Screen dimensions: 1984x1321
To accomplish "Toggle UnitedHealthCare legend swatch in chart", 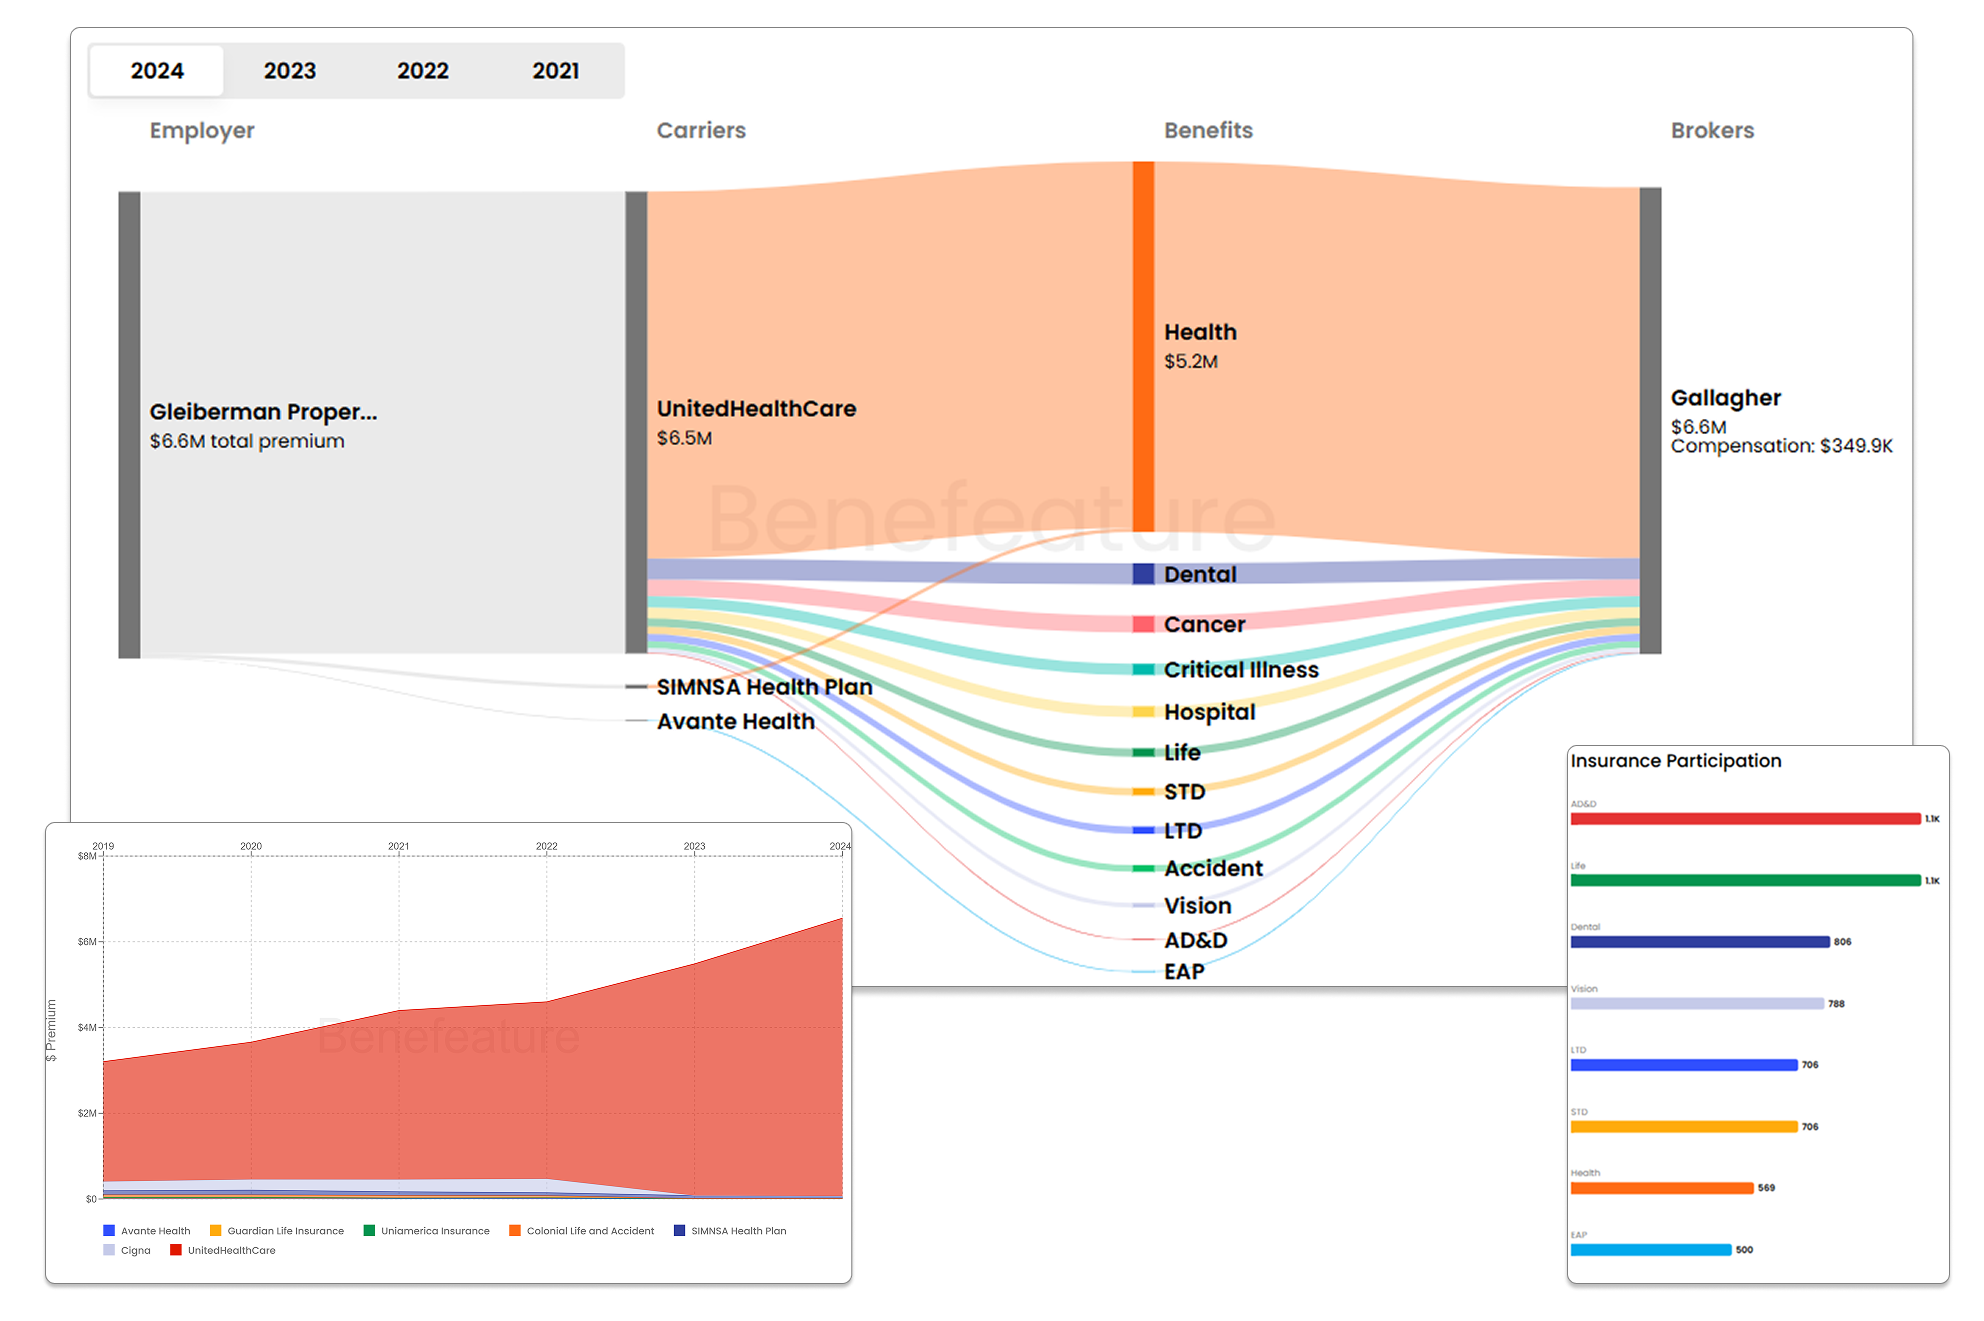I will [x=176, y=1250].
